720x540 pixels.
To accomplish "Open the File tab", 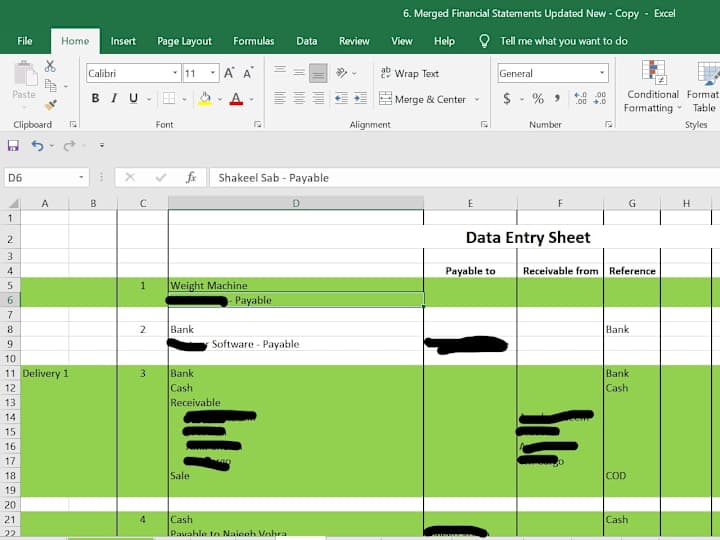I will click(25, 41).
